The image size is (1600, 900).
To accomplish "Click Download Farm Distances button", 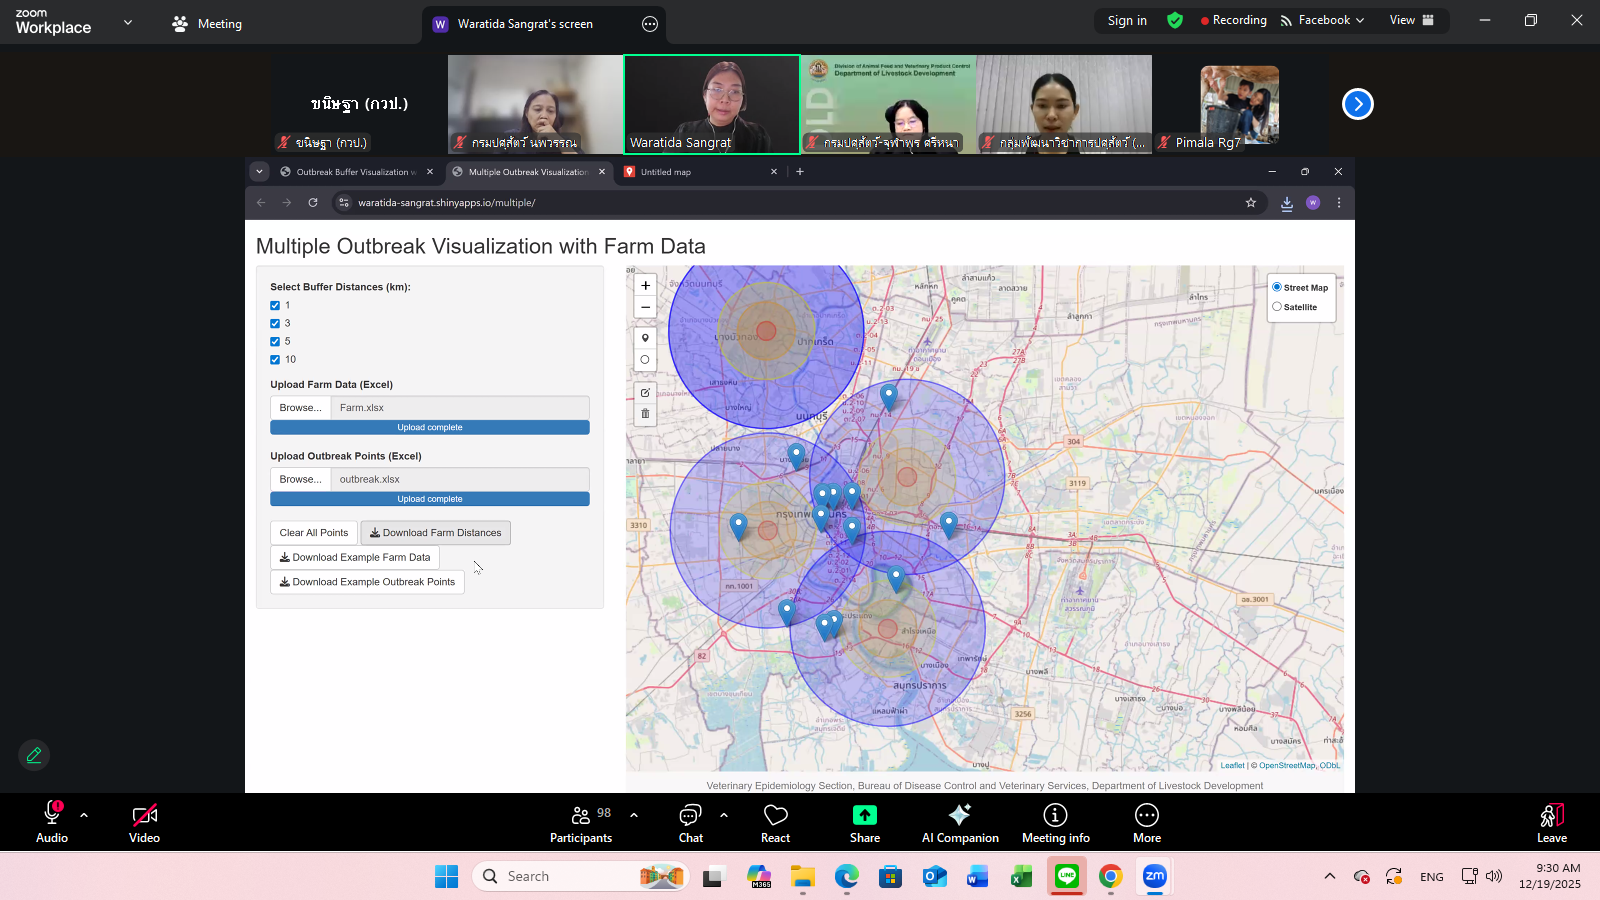I will tap(435, 533).
